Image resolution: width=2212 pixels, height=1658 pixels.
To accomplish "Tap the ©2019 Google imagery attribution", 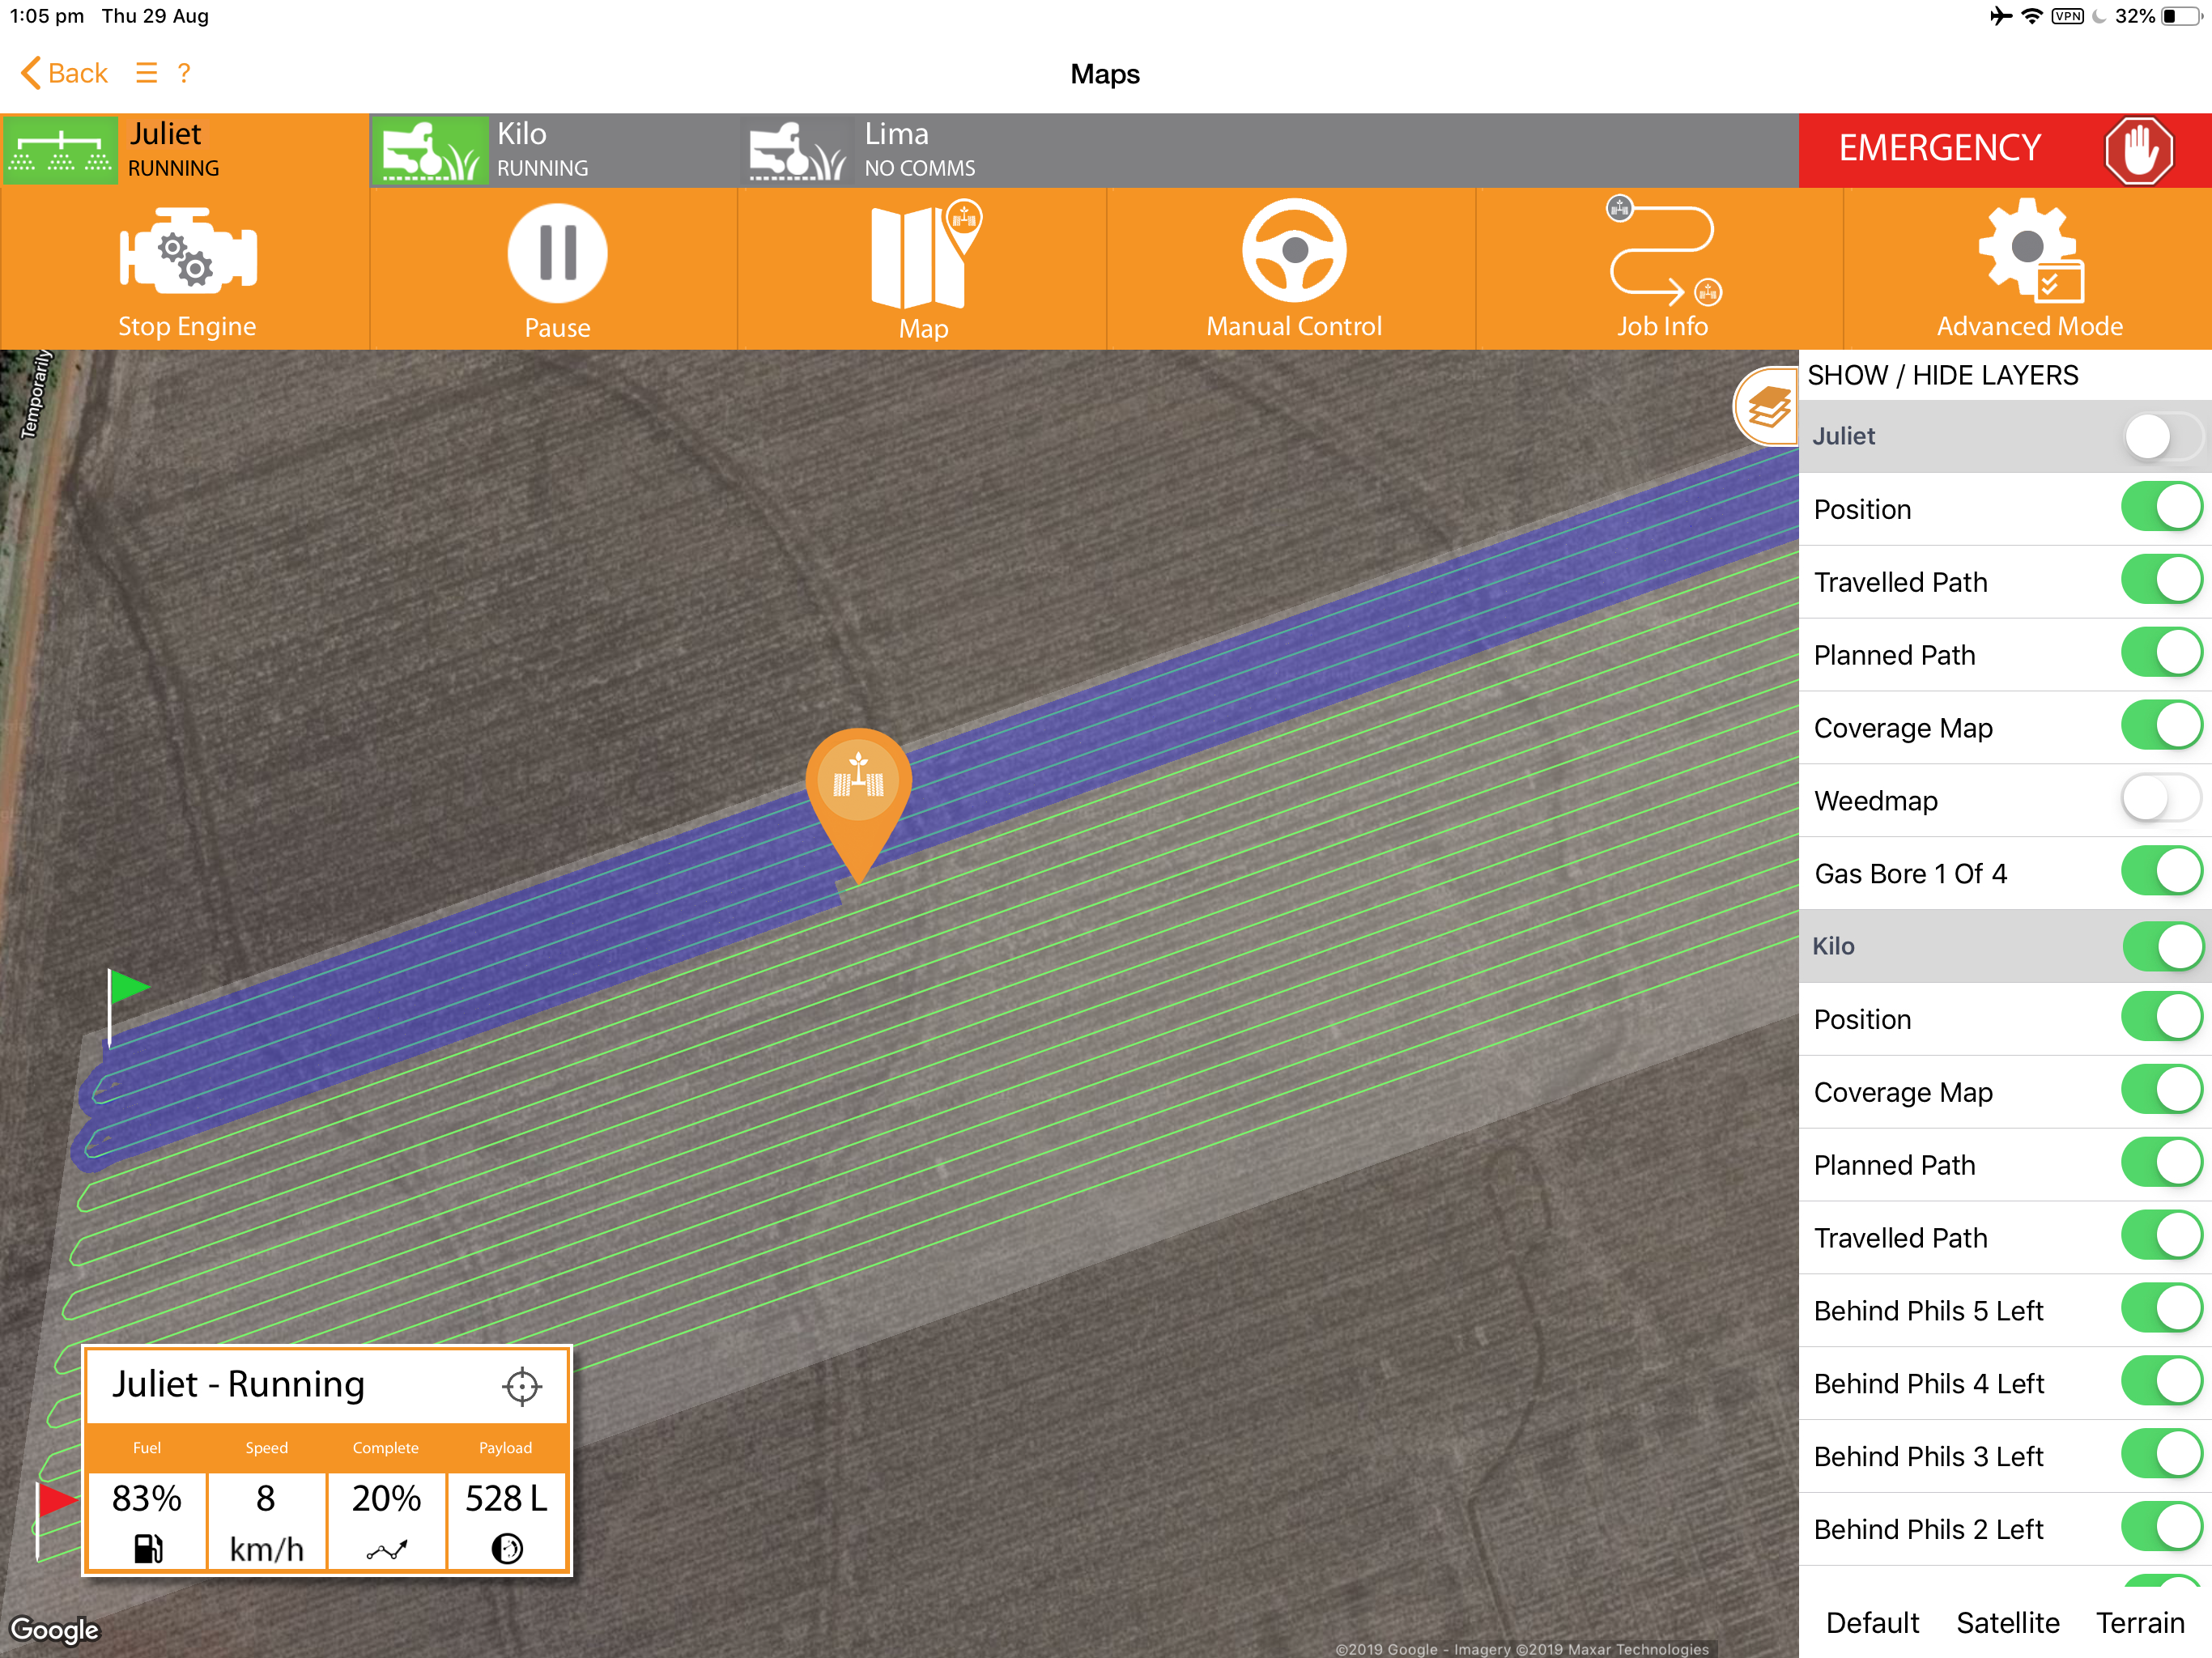I will [x=1522, y=1649].
